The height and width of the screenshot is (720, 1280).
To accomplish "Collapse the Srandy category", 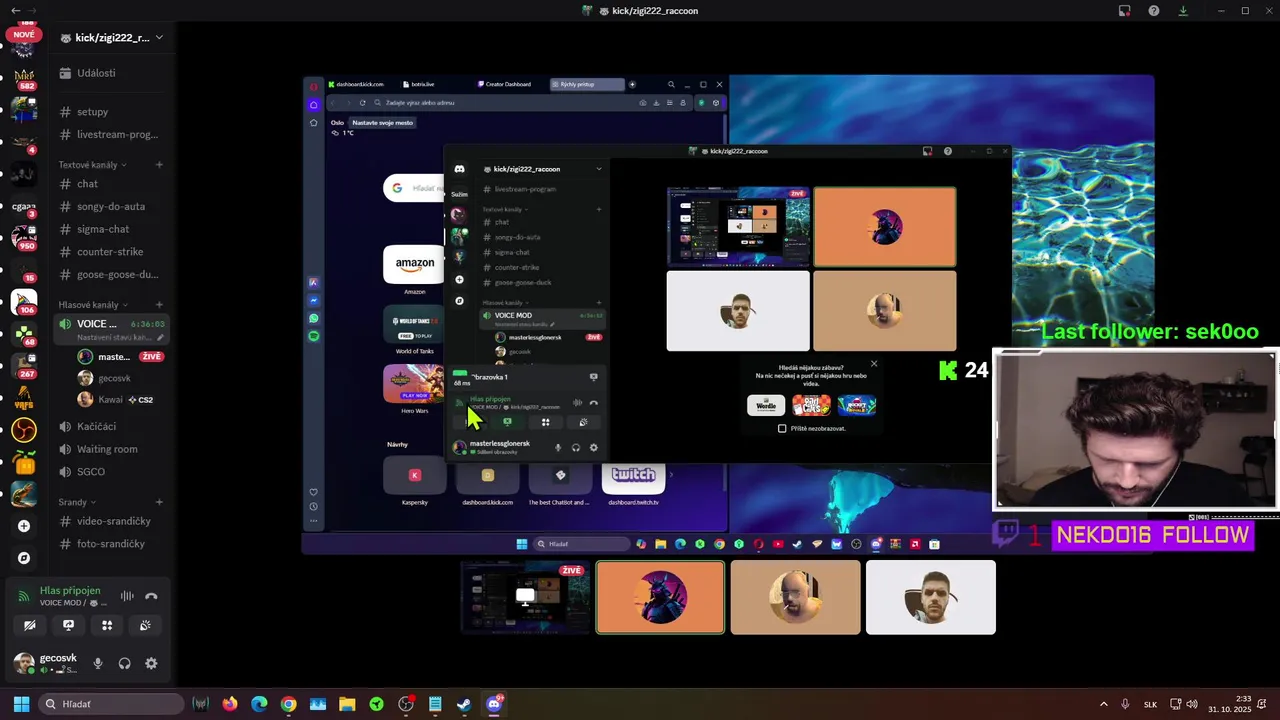I will pos(77,502).
